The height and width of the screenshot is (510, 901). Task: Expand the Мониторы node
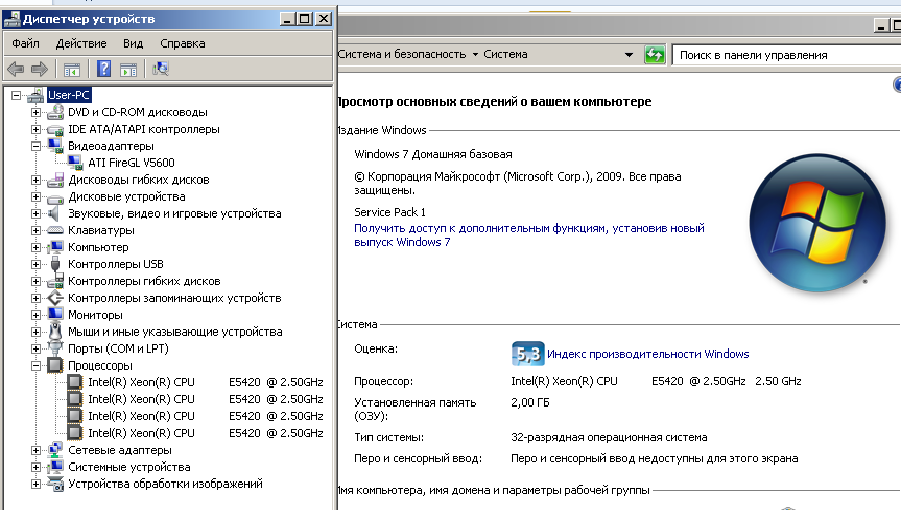point(36,315)
